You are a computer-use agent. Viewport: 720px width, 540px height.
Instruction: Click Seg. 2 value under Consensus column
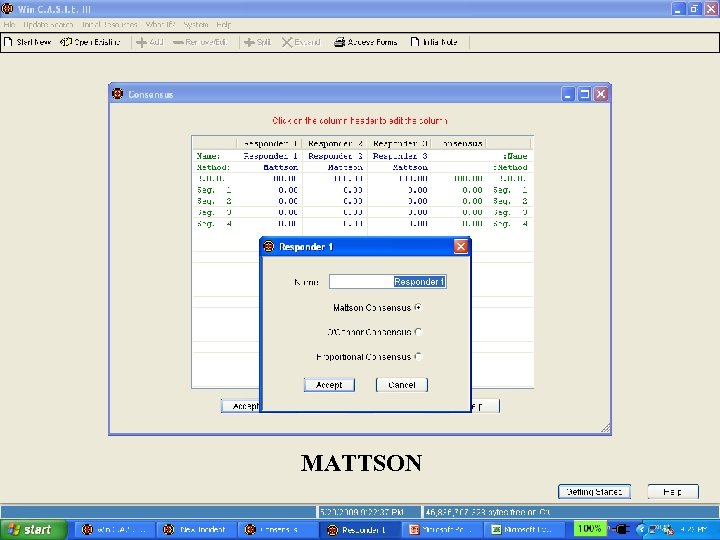pos(472,201)
